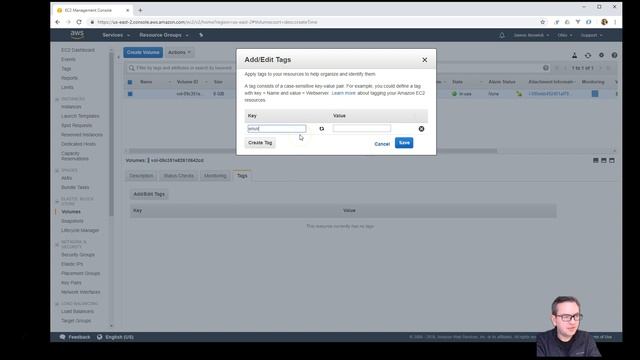Screen dimensions: 640x360
Task: Open the table settings gear icon
Action: (x=601, y=55)
